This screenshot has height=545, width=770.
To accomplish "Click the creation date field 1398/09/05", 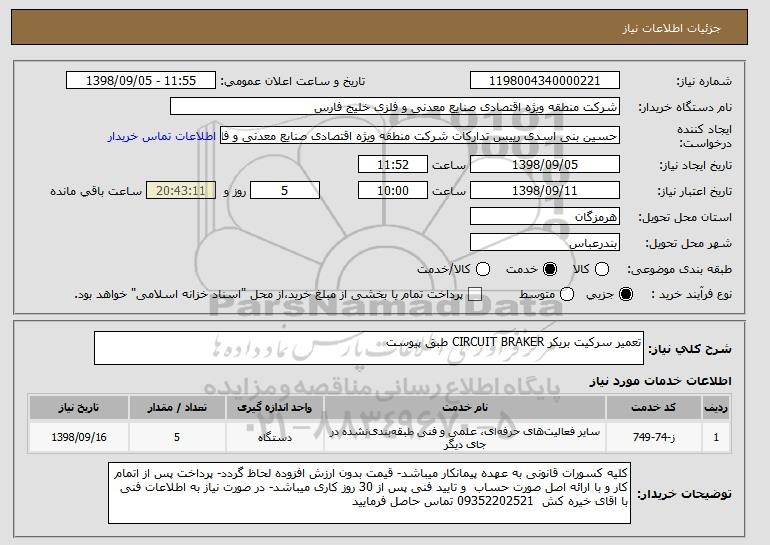I will [x=545, y=164].
